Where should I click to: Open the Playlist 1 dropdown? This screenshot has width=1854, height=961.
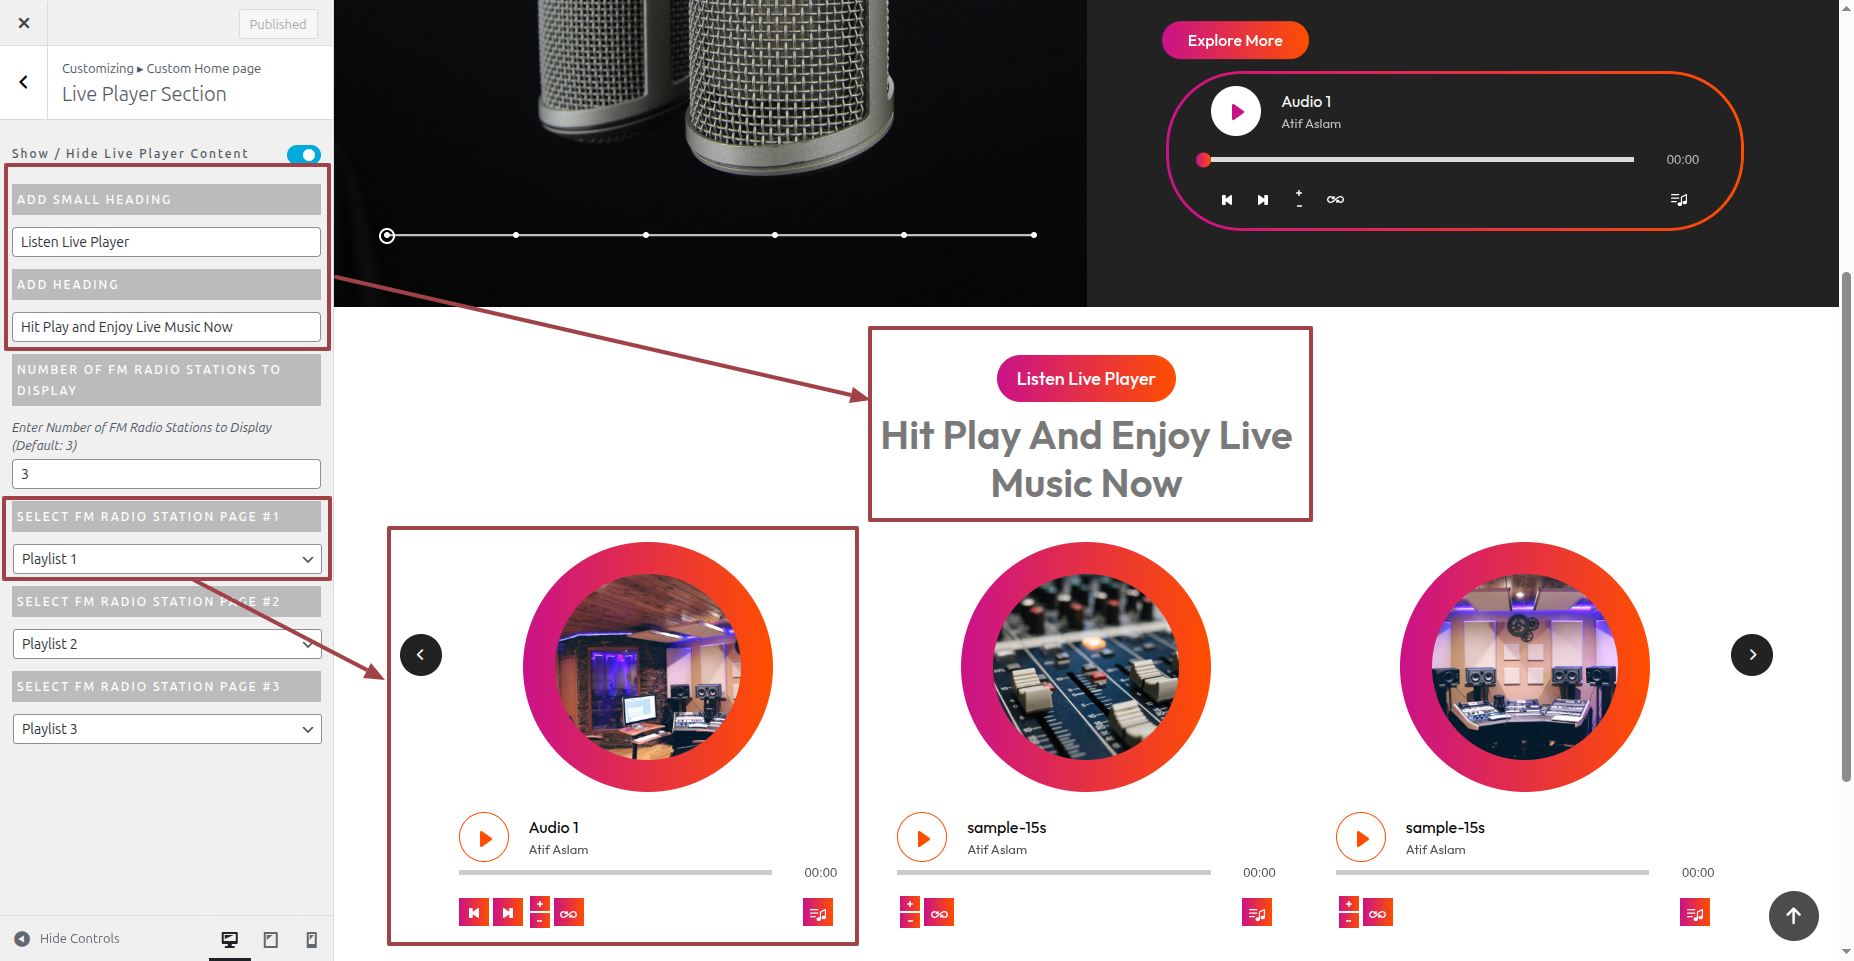click(167, 559)
